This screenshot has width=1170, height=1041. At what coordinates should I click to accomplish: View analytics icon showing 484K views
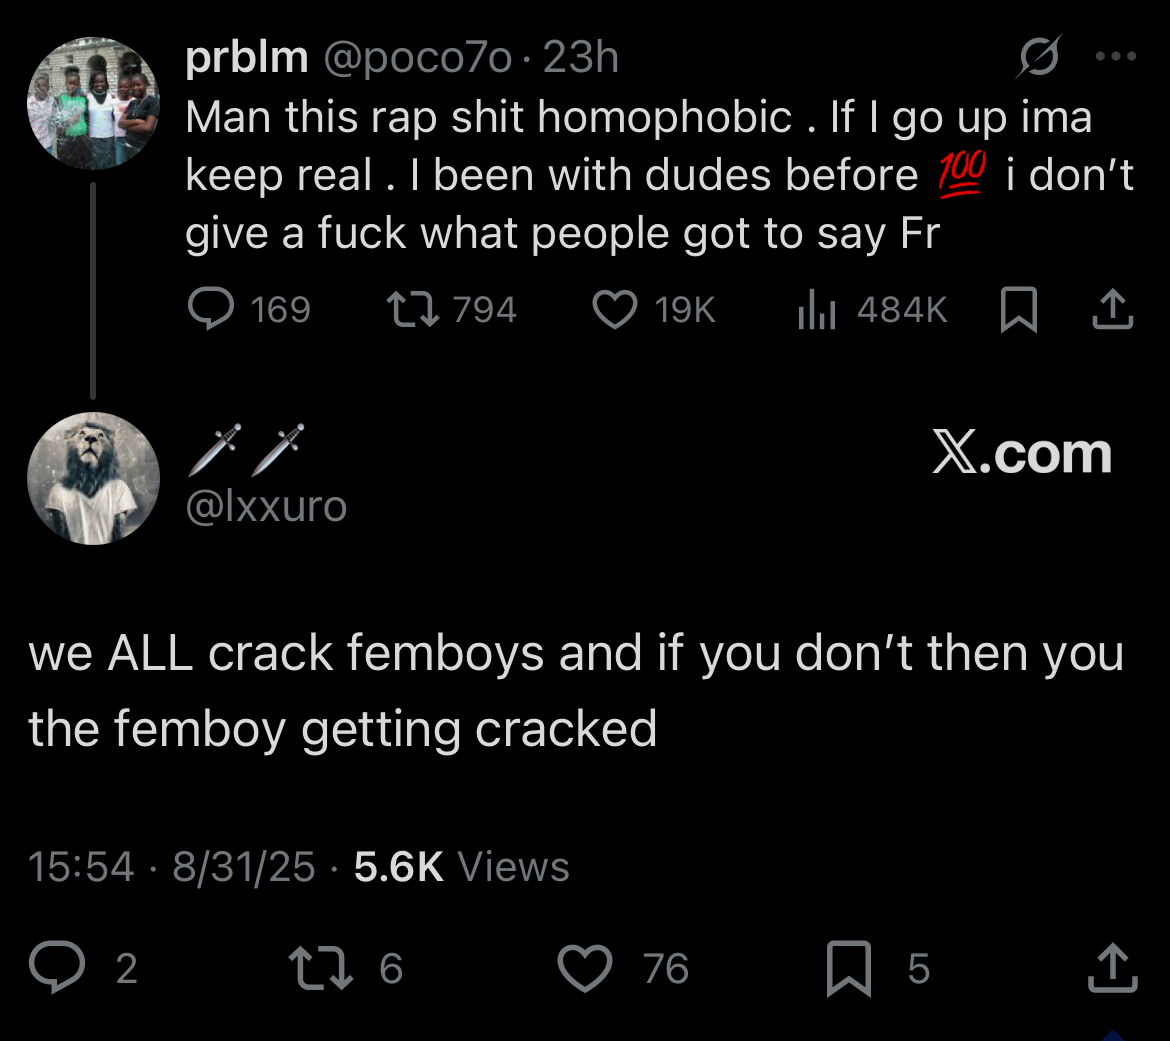[x=816, y=310]
